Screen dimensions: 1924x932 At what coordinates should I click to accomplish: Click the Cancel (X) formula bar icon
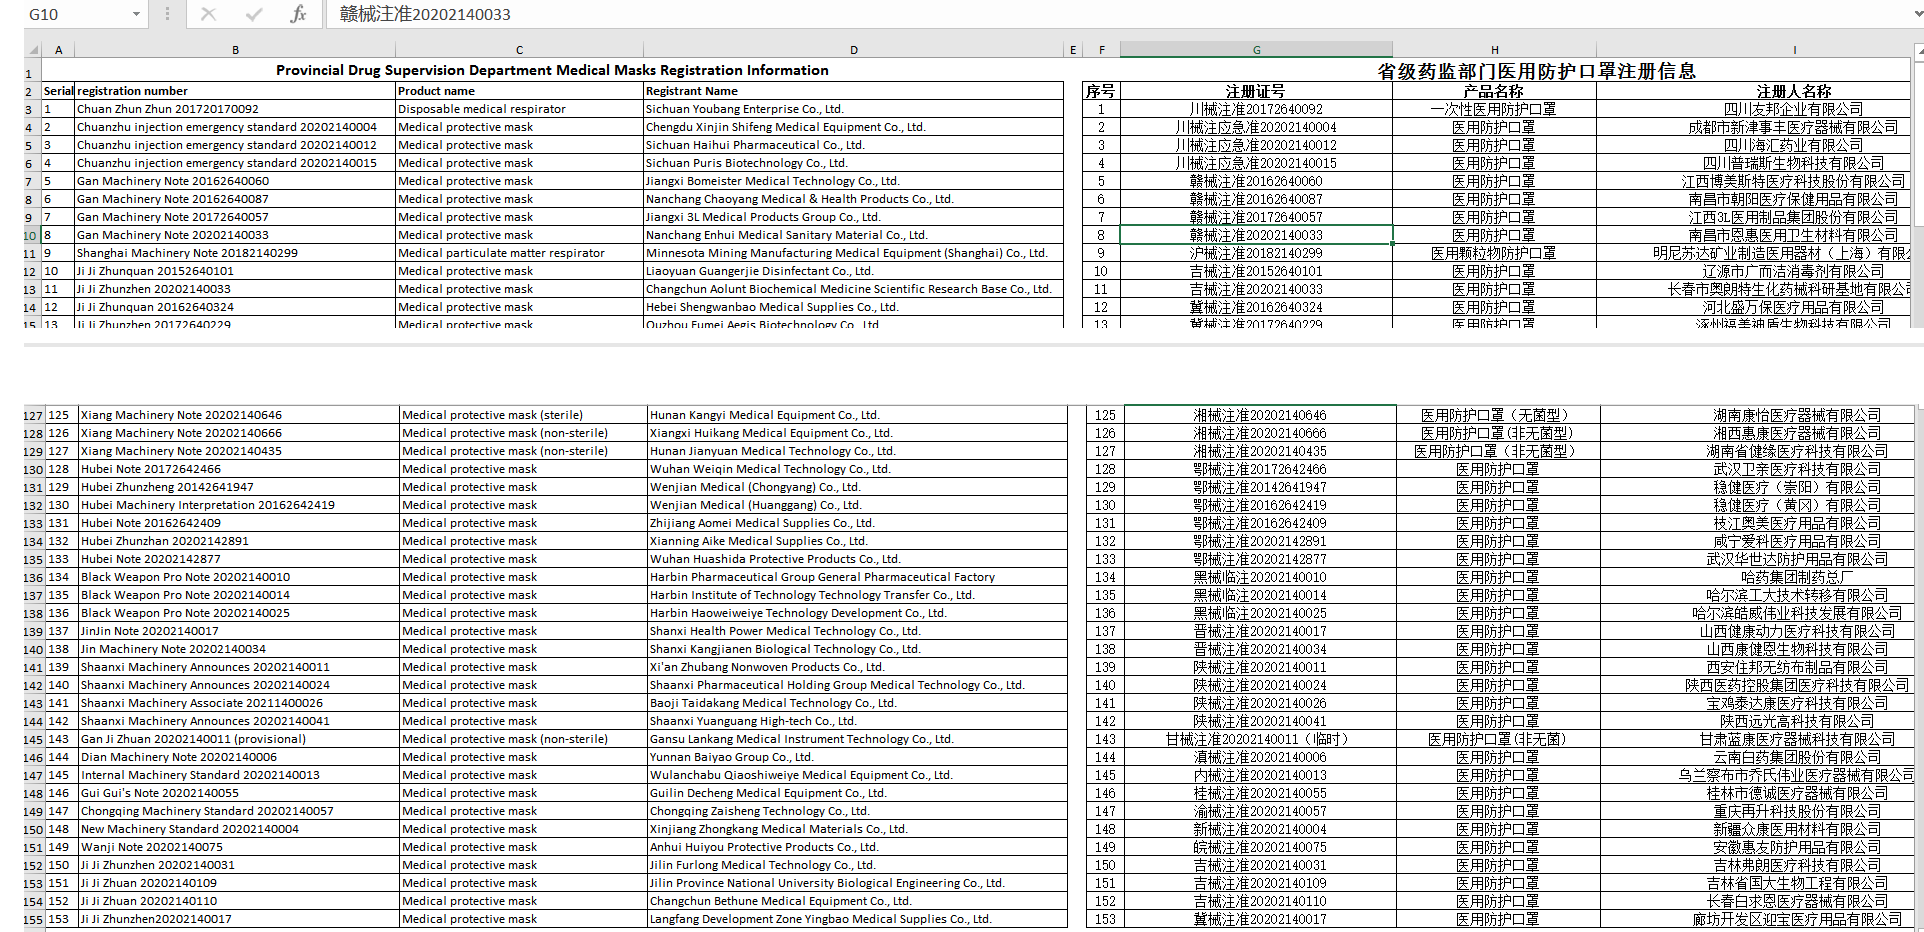pyautogui.click(x=208, y=14)
